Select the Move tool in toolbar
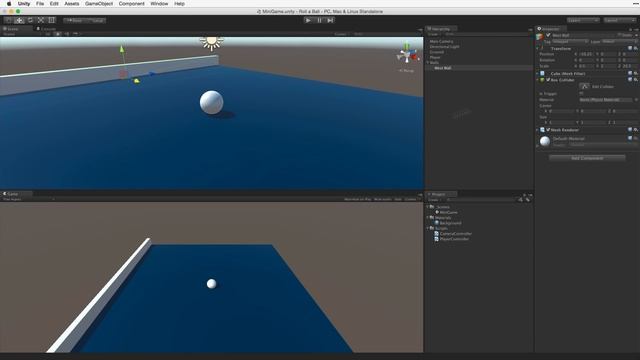640x360 pixels. (x=19, y=20)
